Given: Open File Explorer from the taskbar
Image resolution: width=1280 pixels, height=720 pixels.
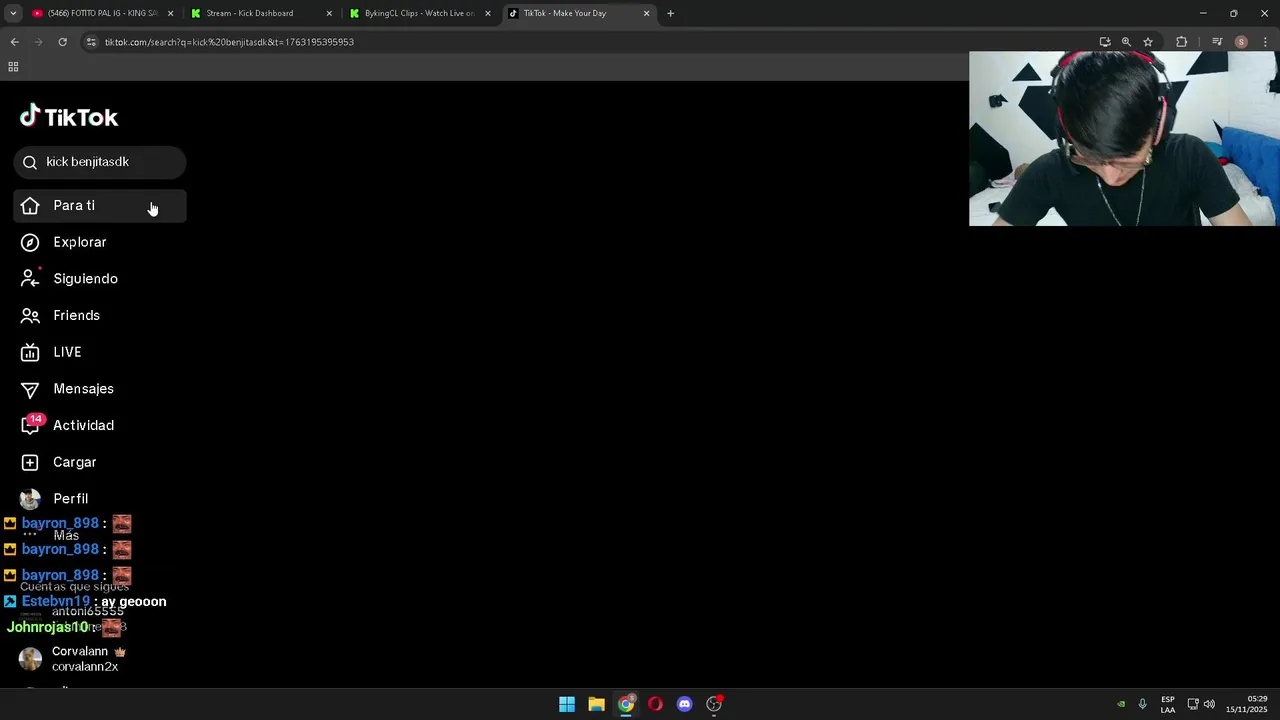Looking at the screenshot, I should [596, 704].
